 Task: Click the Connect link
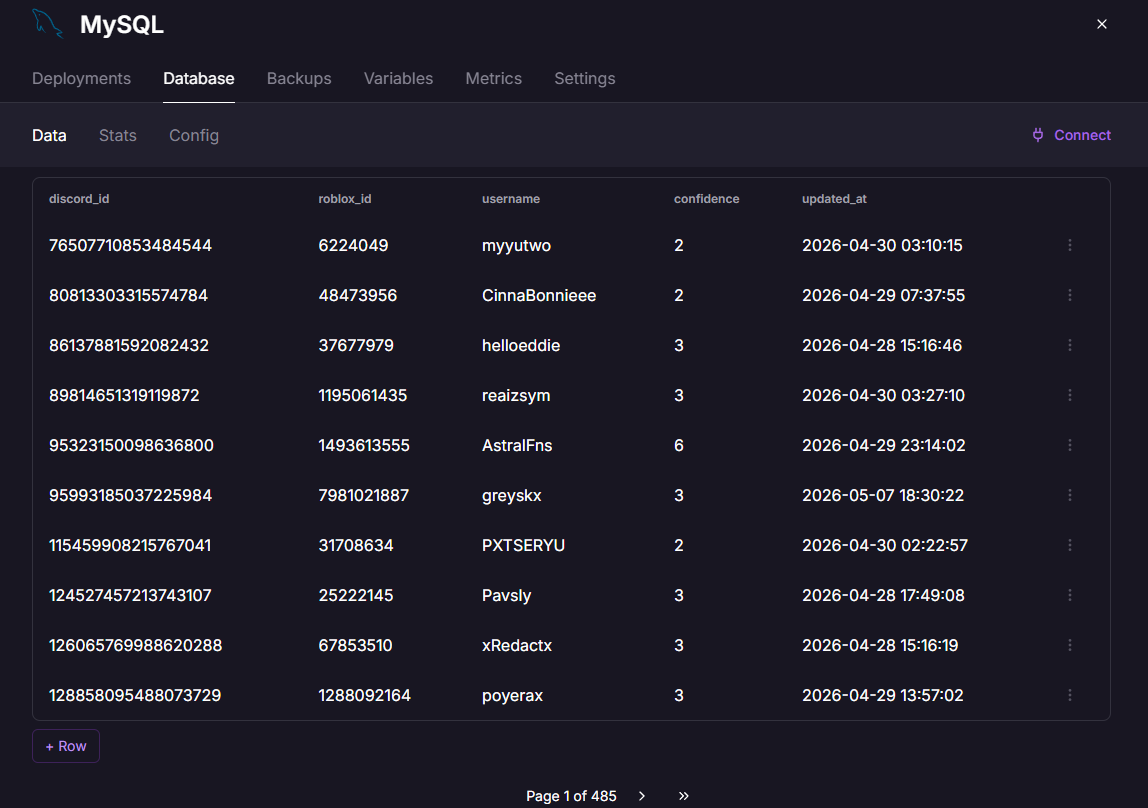coord(1071,135)
